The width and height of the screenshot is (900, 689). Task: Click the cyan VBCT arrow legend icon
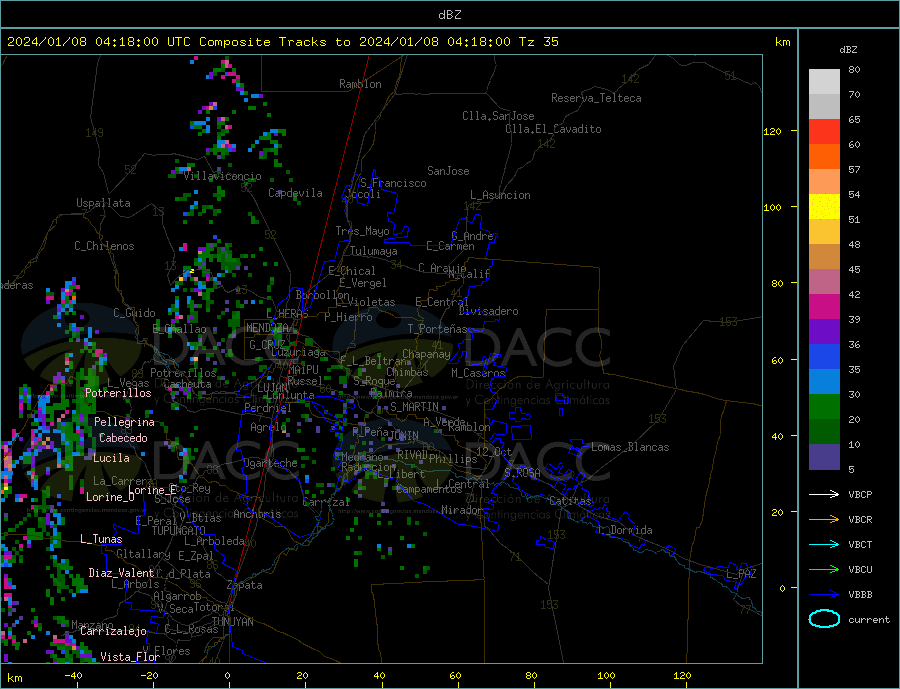tap(824, 544)
